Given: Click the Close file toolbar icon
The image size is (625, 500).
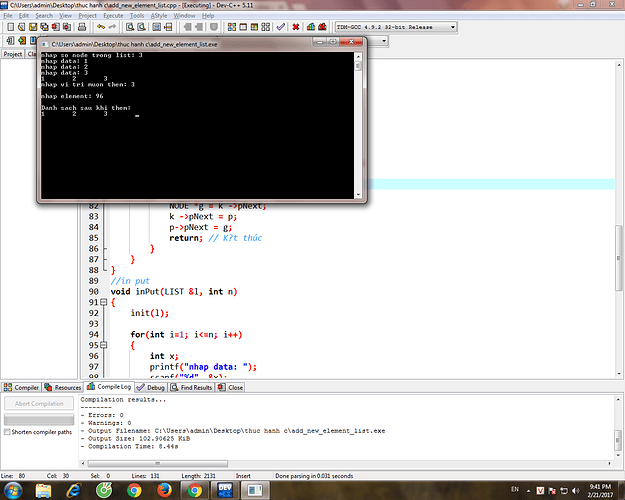Looking at the screenshot, I should tap(55, 27).
